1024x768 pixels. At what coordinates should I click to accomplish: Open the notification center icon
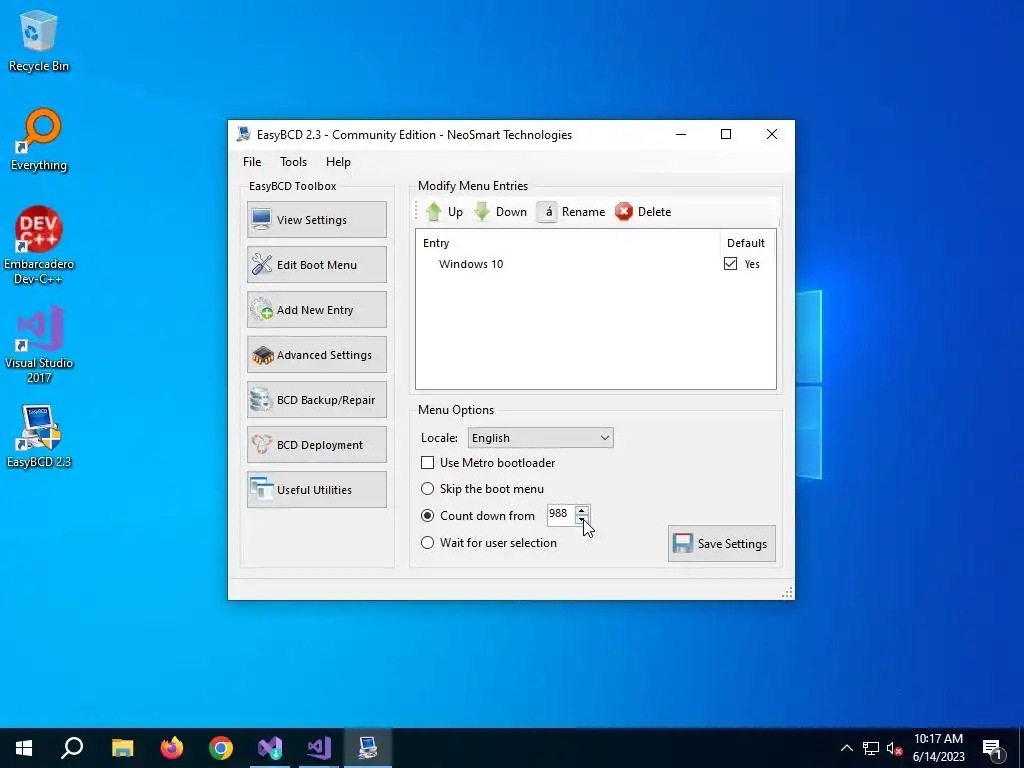pyautogui.click(x=993, y=748)
